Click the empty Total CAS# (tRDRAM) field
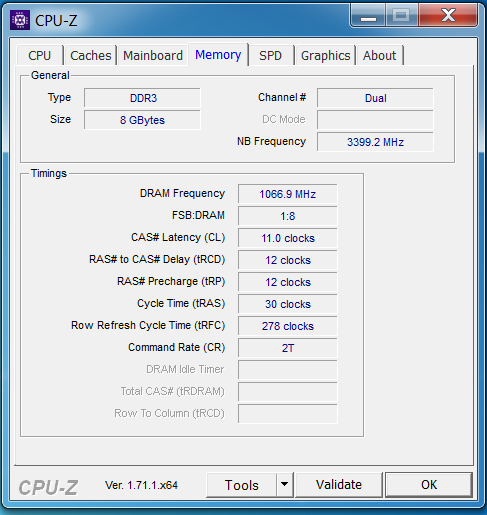Viewport: 487px width, 515px height. (x=288, y=392)
